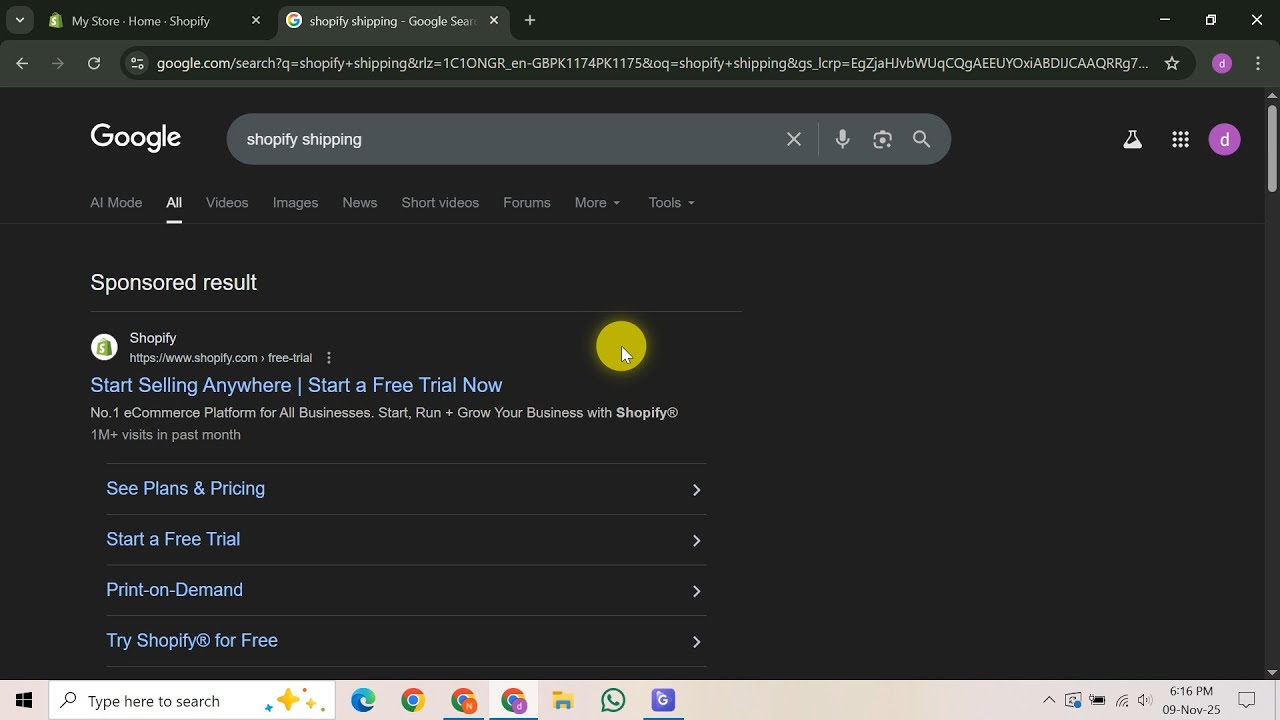Go back to the previous page
The image size is (1280, 720).
22,63
